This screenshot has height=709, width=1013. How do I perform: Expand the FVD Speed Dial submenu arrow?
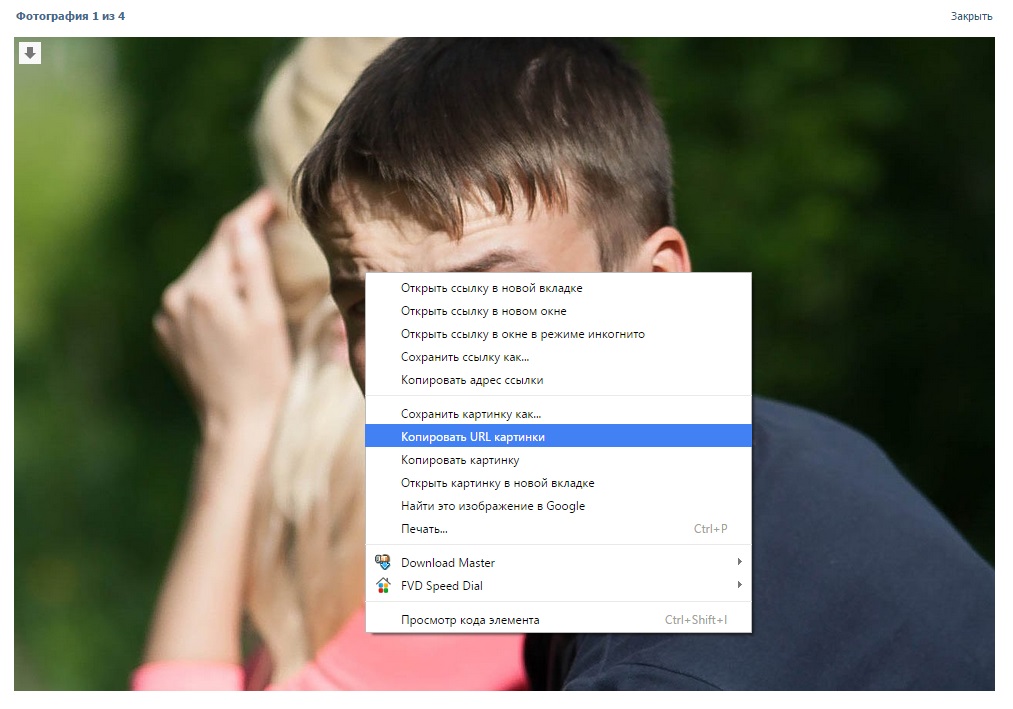click(740, 585)
